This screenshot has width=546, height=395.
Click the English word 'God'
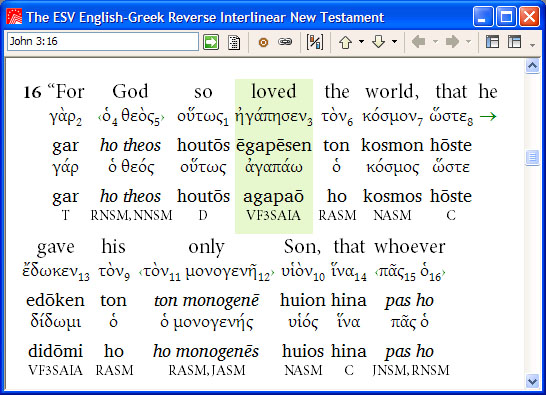[x=130, y=91]
